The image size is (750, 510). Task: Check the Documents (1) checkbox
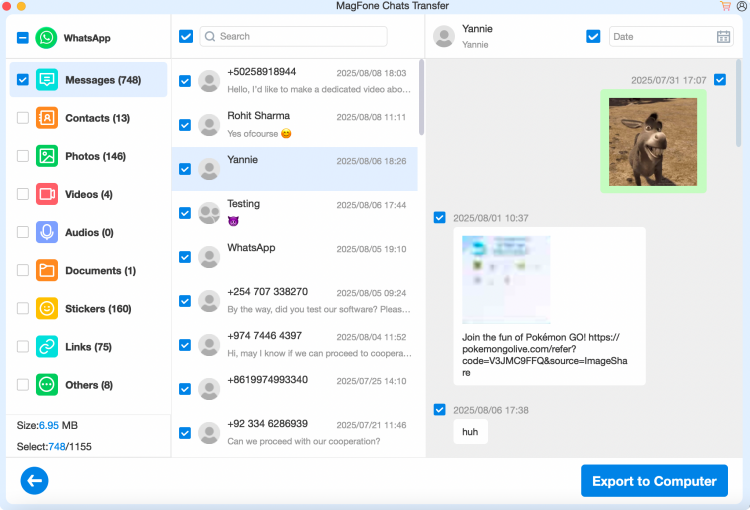pyautogui.click(x=22, y=270)
